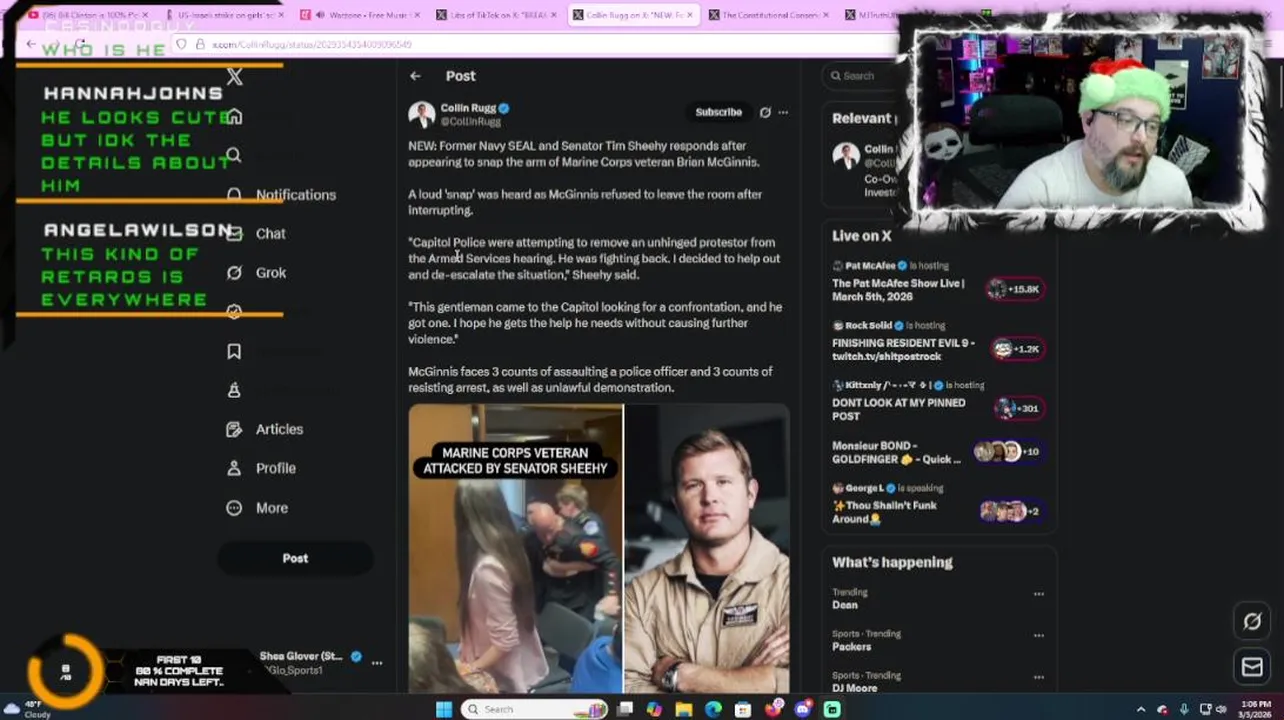Open the clock and date flyout
The height and width of the screenshot is (720, 1284).
click(1256, 710)
